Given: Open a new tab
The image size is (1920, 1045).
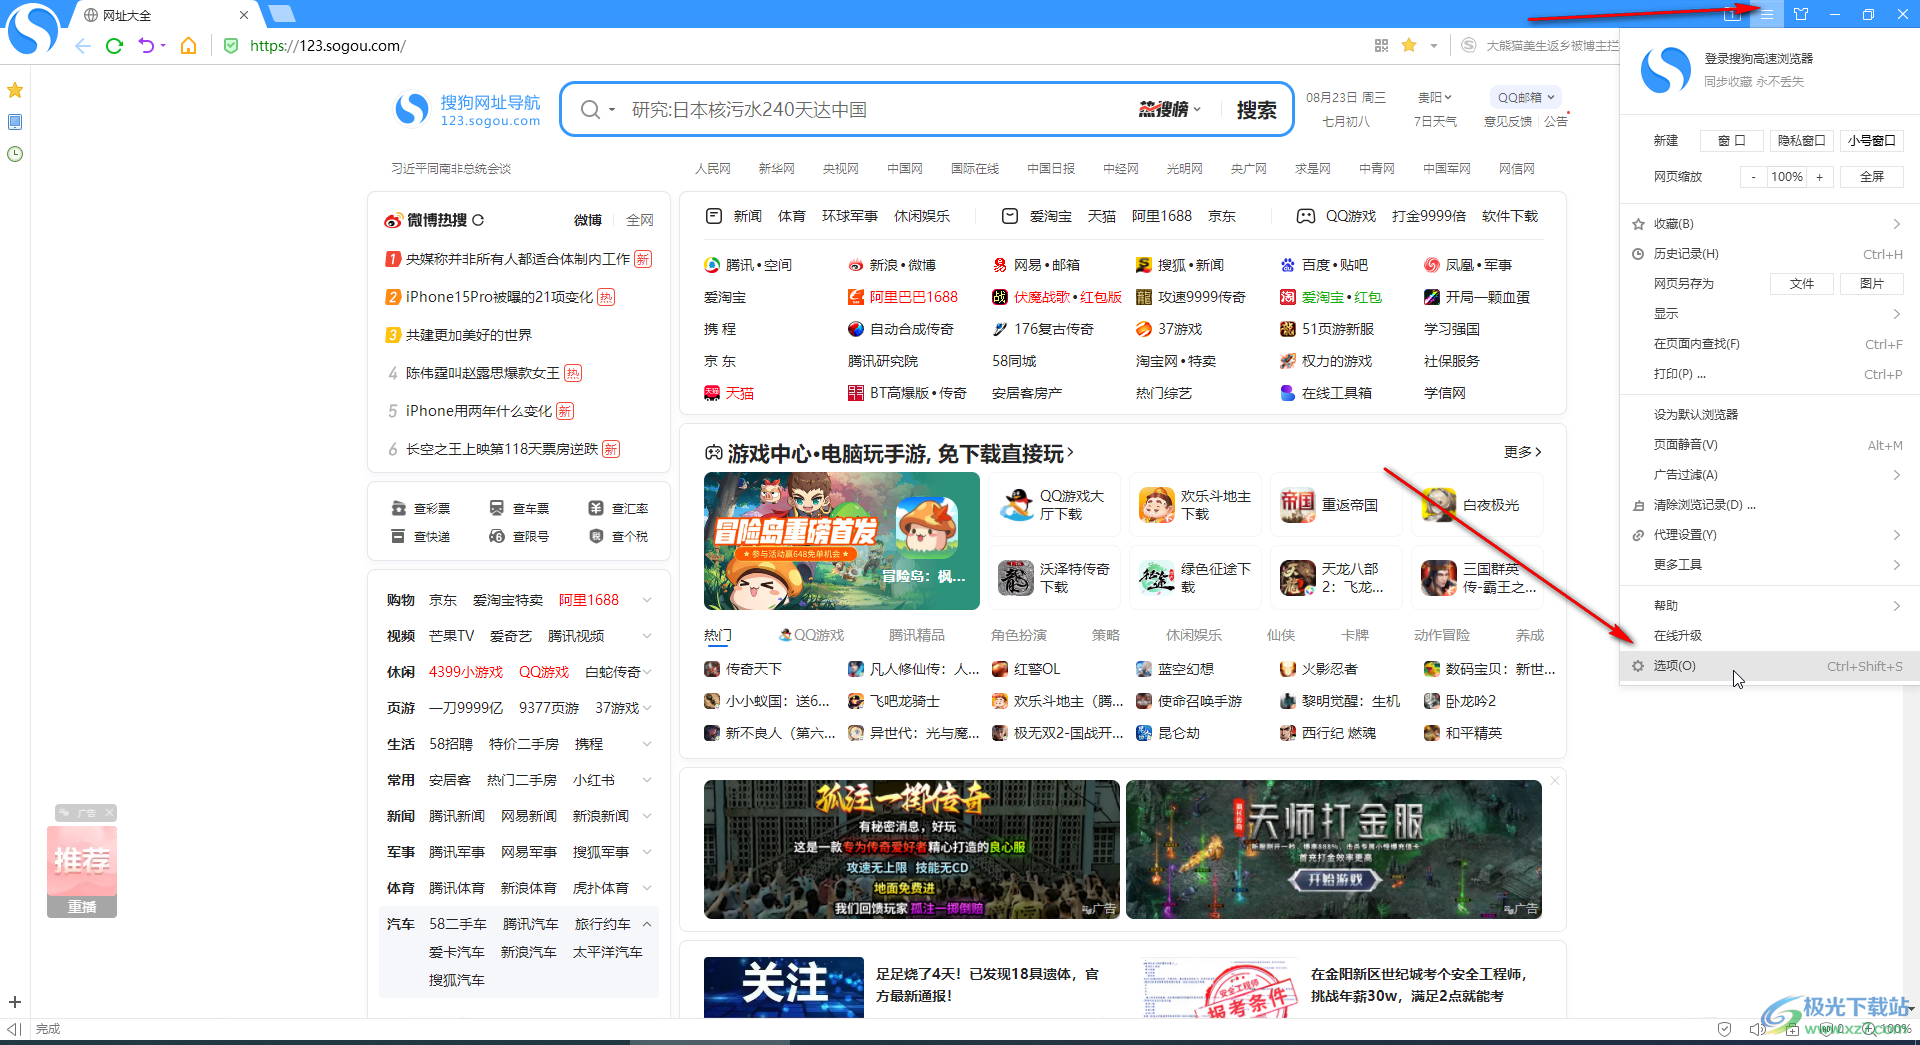Looking at the screenshot, I should pyautogui.click(x=283, y=14).
